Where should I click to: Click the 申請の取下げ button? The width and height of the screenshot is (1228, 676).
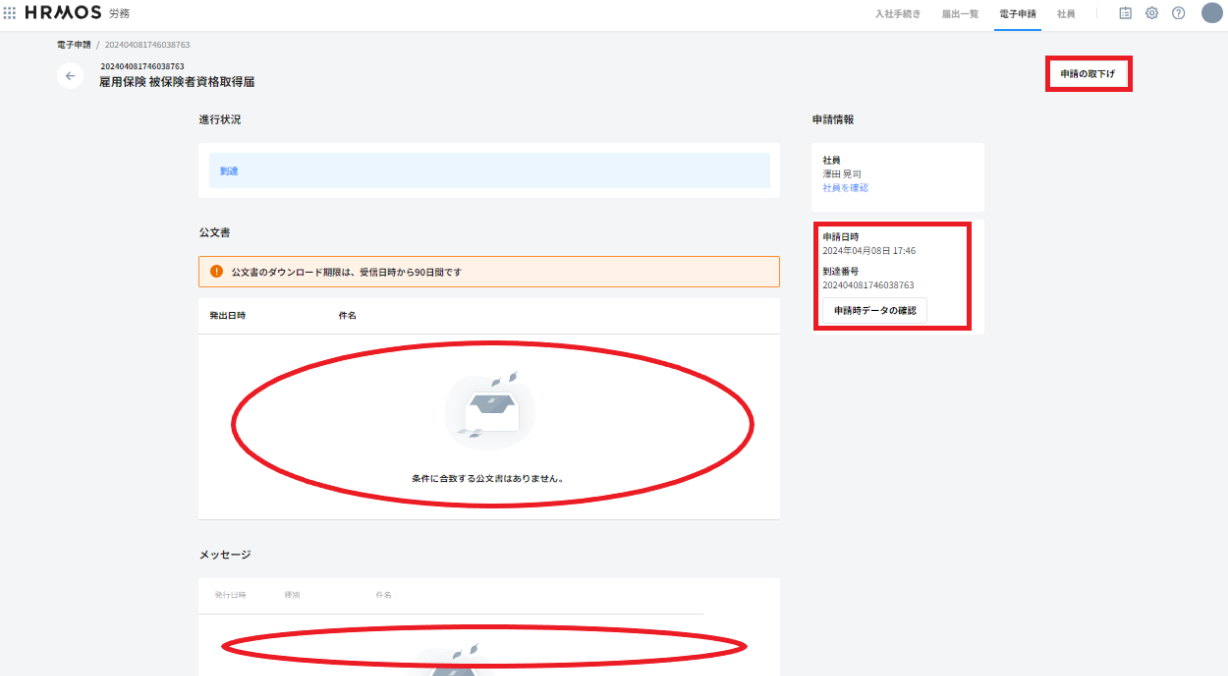[x=1088, y=74]
